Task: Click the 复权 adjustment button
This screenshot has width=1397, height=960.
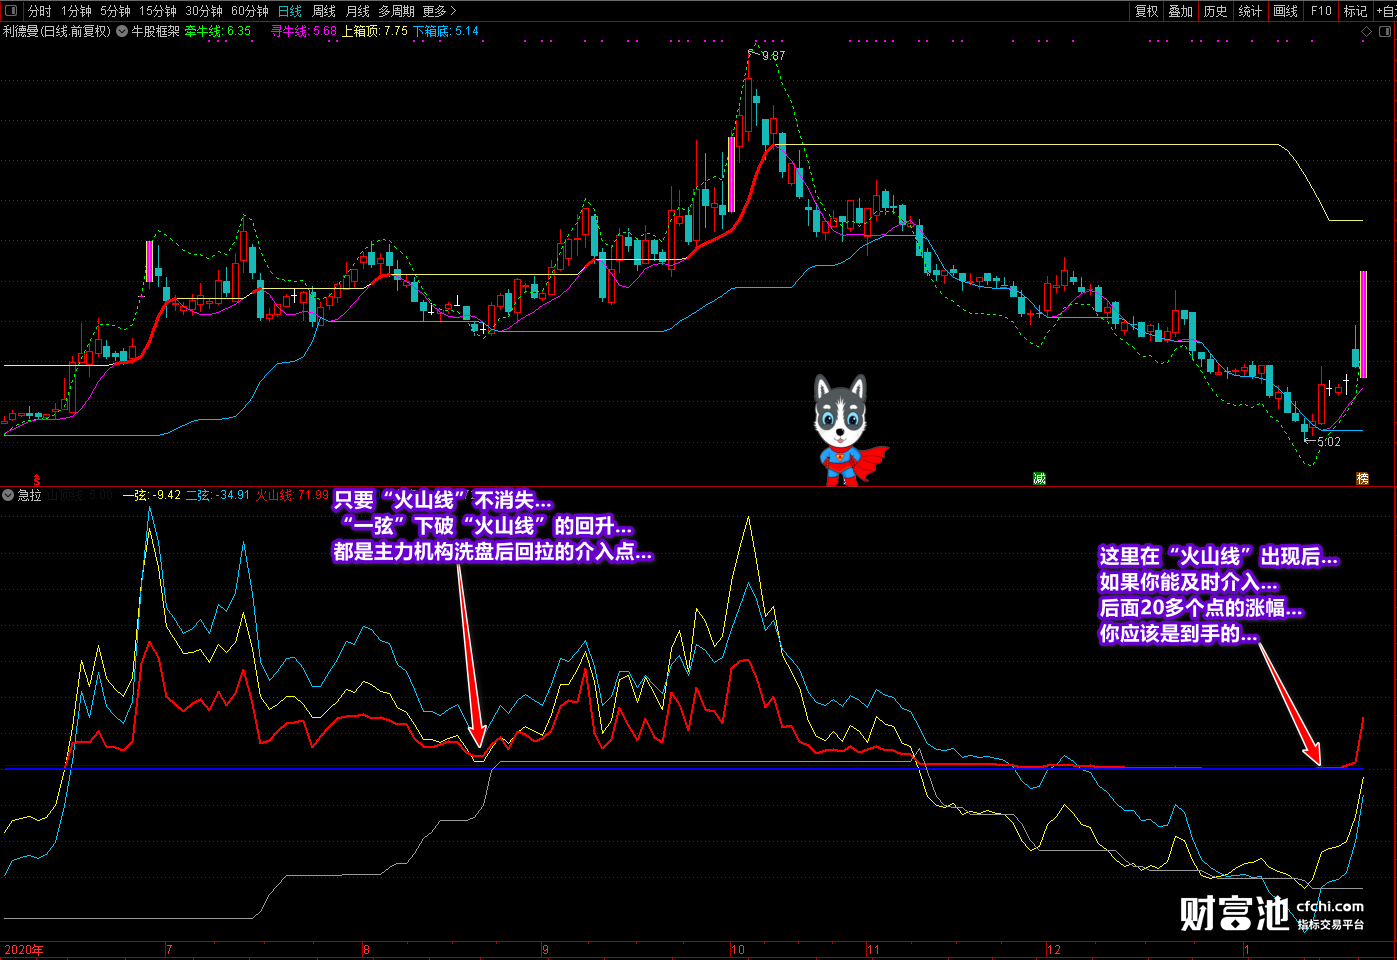Action: pos(1147,11)
